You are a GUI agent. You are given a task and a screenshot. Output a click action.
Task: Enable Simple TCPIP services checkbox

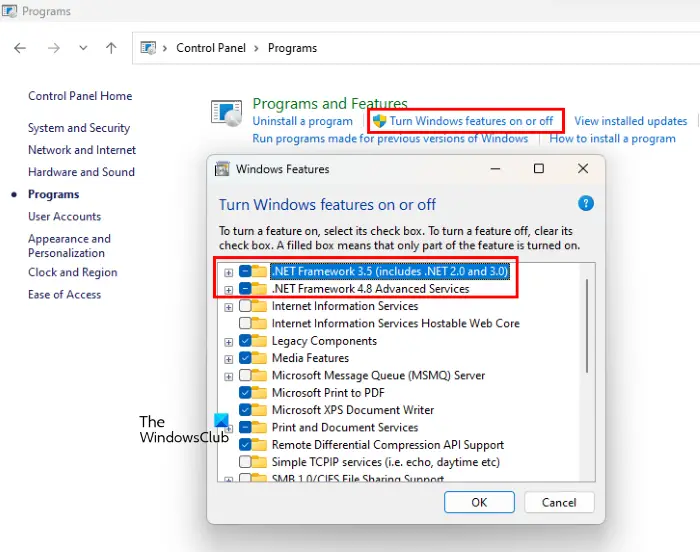pyautogui.click(x=245, y=462)
